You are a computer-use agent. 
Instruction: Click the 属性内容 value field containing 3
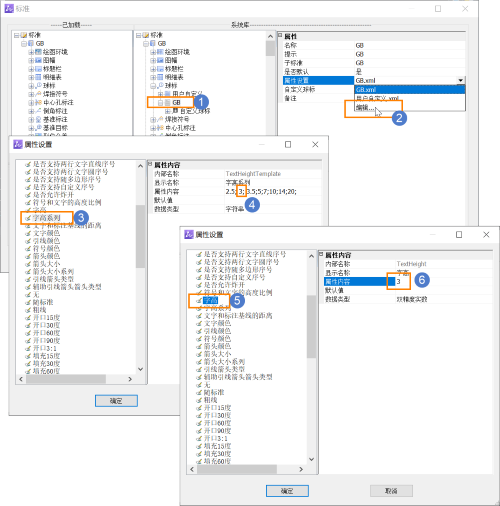(x=443, y=282)
